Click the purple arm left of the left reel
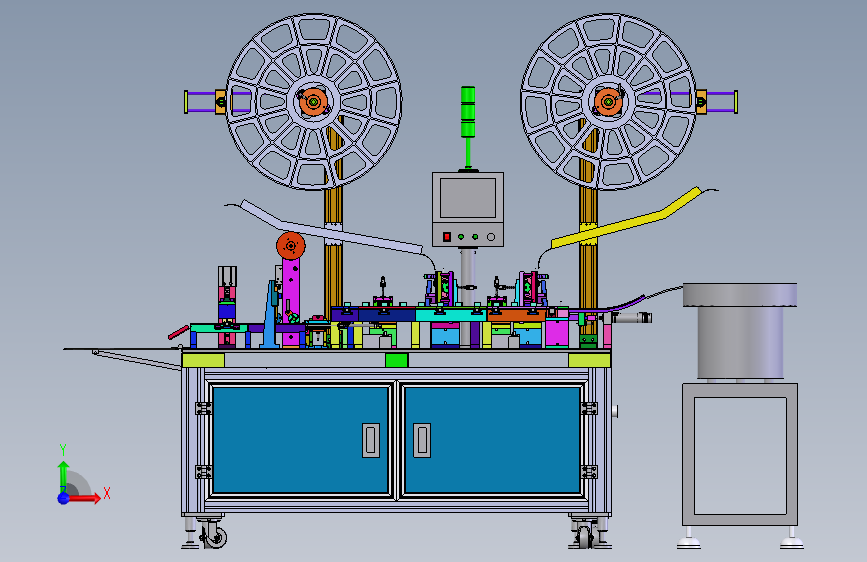The width and height of the screenshot is (867, 562). 207,102
